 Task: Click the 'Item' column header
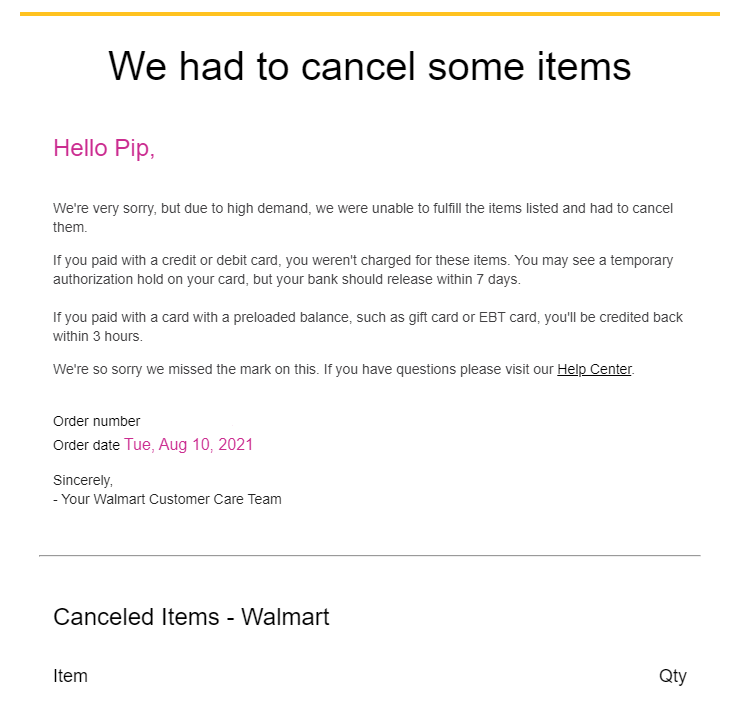70,676
